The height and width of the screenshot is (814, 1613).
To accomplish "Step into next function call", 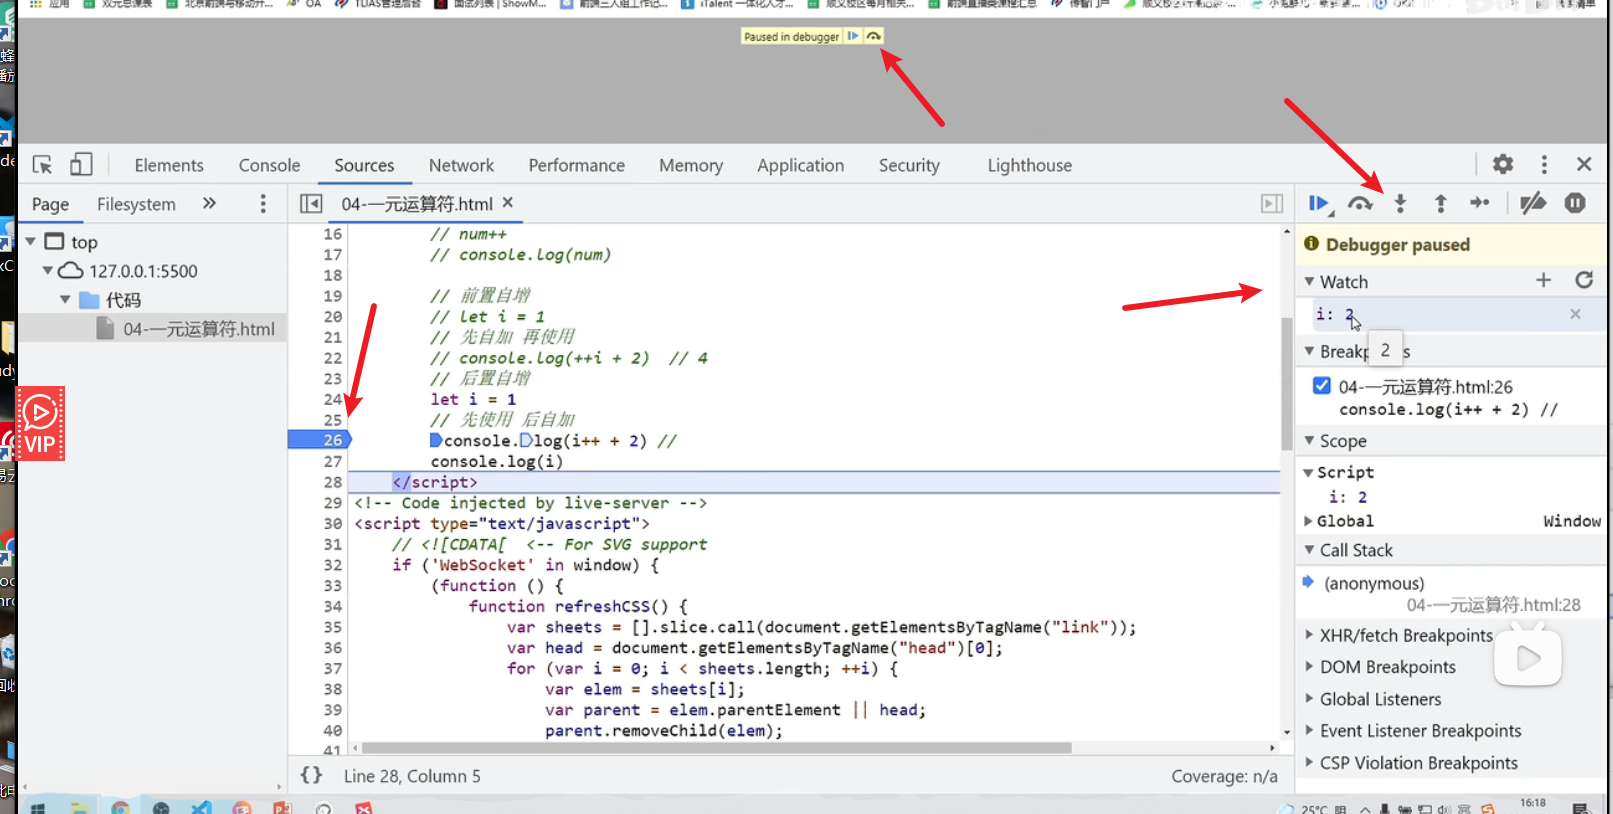I will point(1400,204).
